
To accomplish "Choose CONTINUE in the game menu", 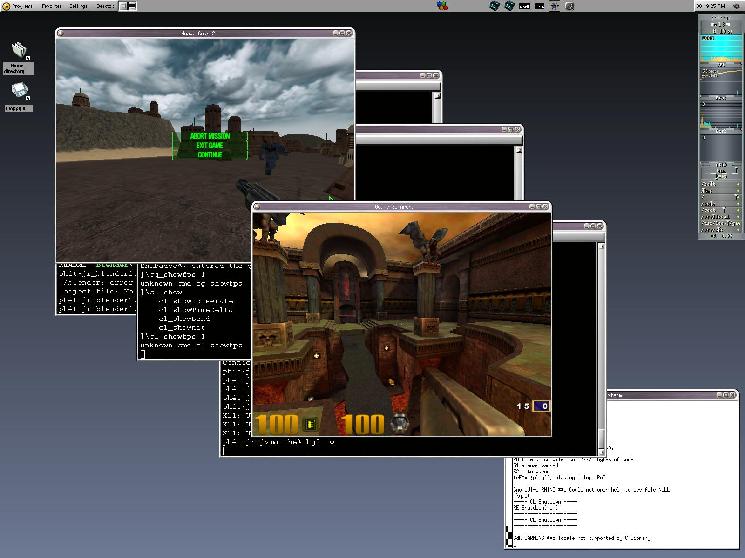I will 210,155.
